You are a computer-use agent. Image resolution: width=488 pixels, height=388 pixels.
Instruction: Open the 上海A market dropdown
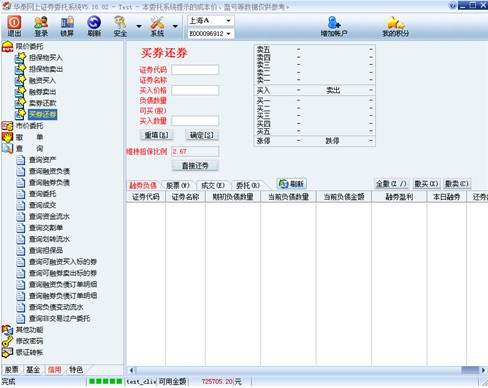(x=211, y=21)
